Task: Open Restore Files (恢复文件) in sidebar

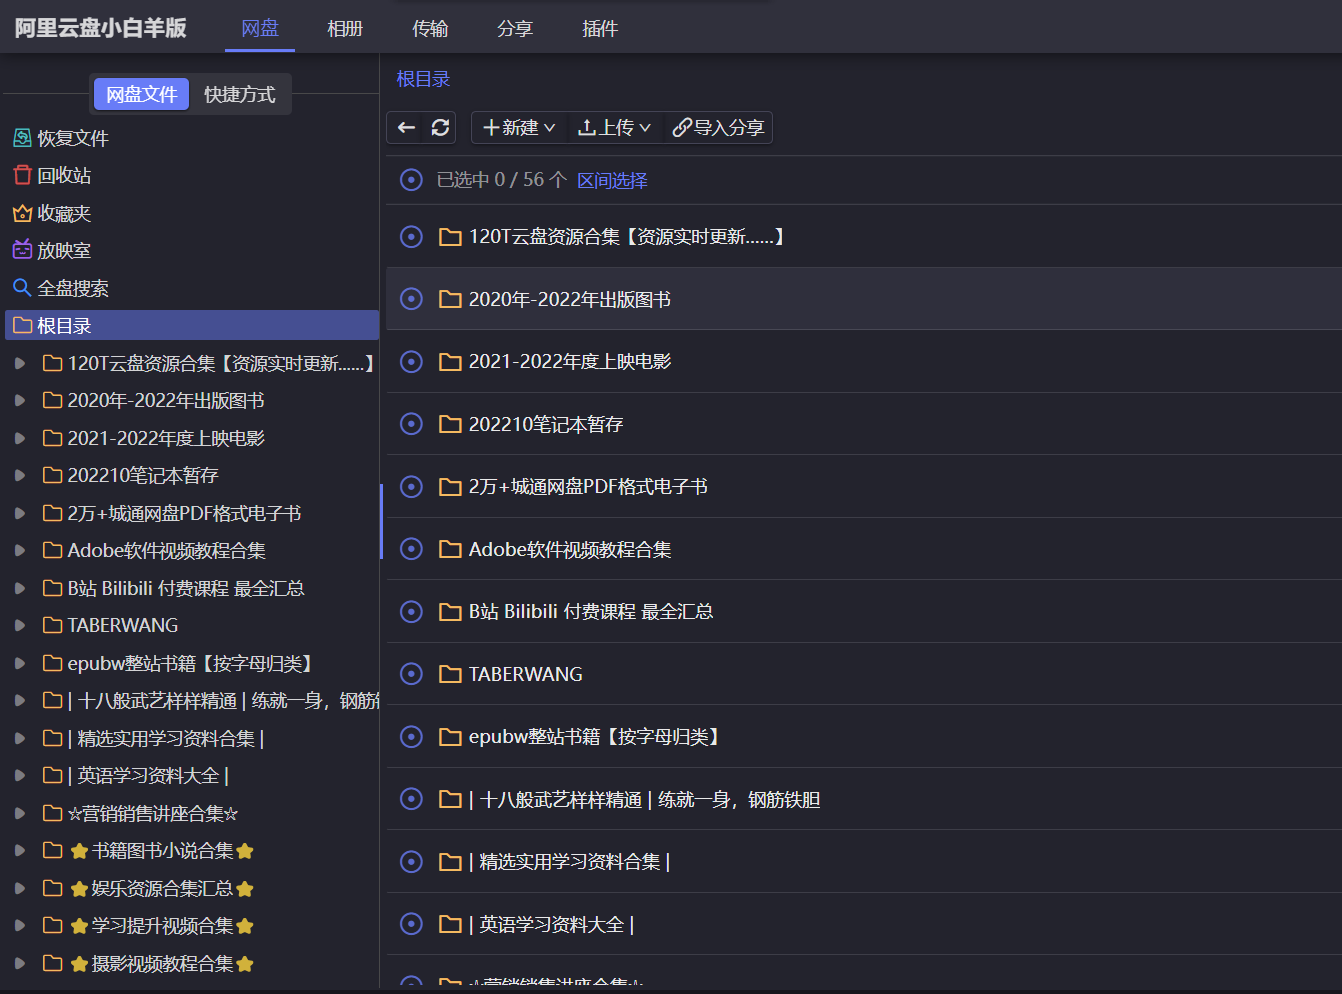Action: pyautogui.click(x=72, y=139)
